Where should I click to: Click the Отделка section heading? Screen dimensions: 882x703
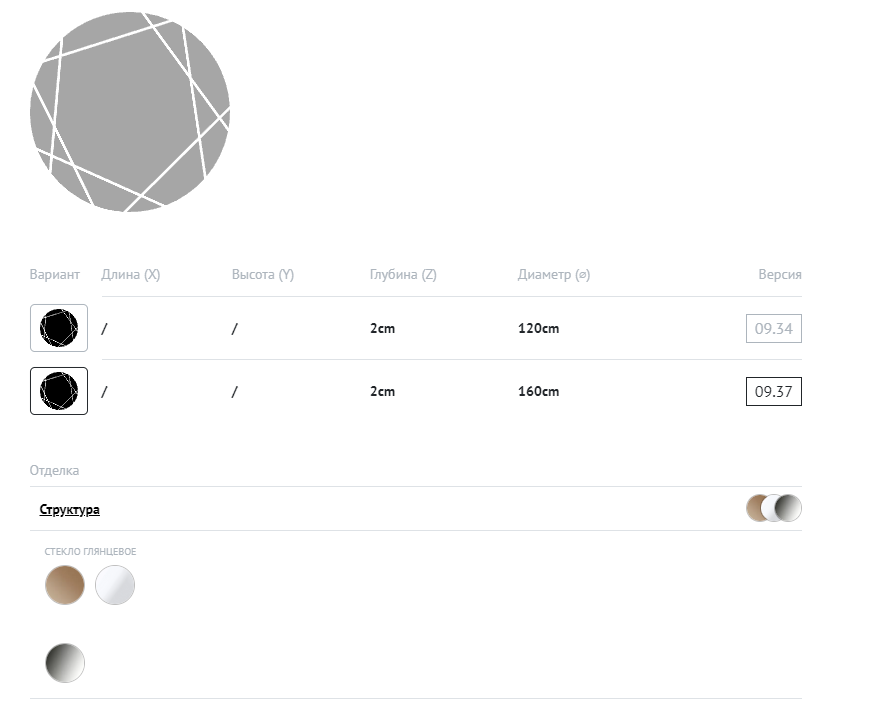tap(55, 470)
